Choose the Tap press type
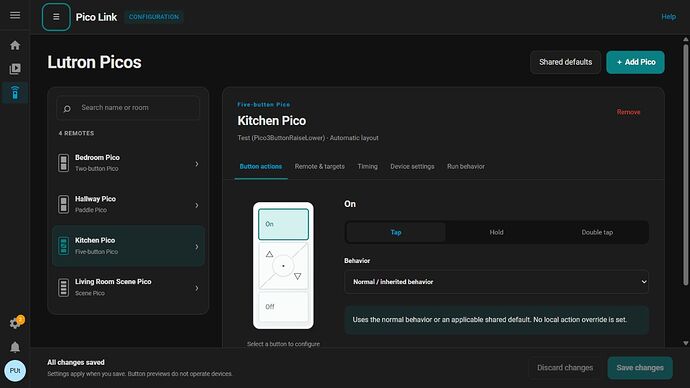690x388 pixels. tap(396, 232)
